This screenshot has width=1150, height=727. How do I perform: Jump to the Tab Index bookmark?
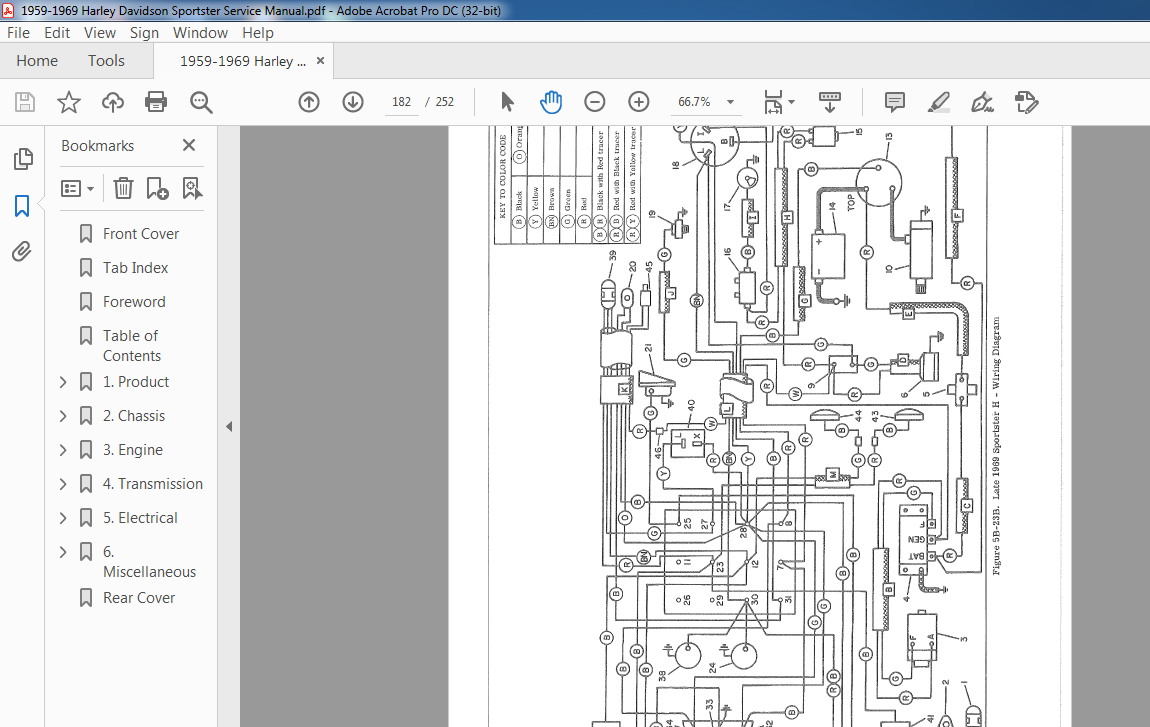[x=136, y=268]
